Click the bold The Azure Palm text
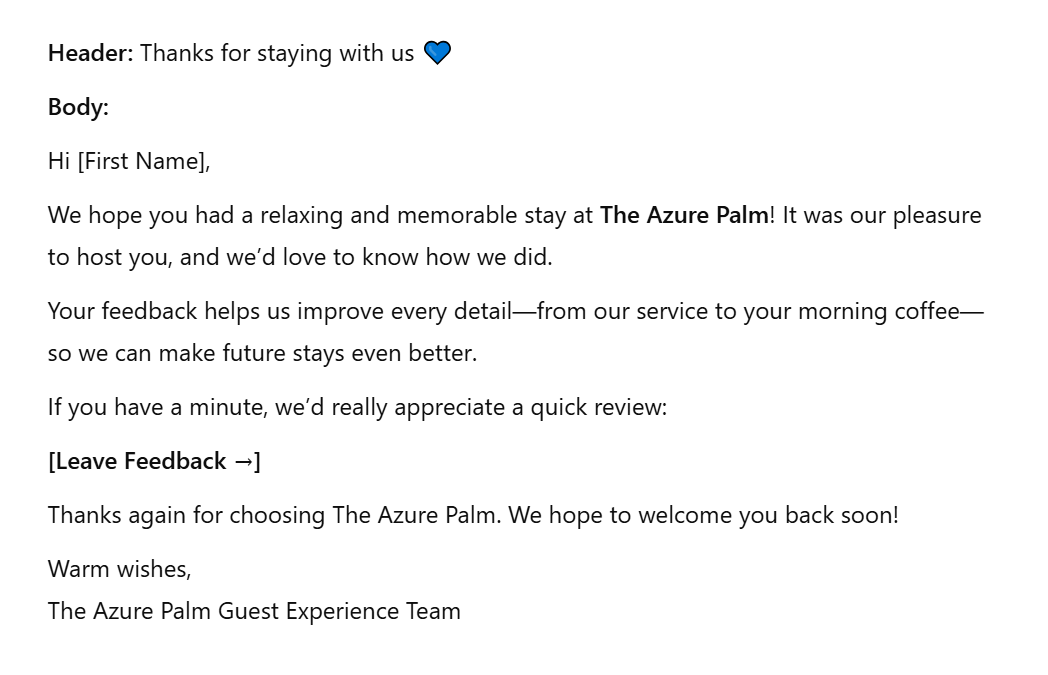Image resolution: width=1048 pixels, height=675 pixels. coord(684,215)
